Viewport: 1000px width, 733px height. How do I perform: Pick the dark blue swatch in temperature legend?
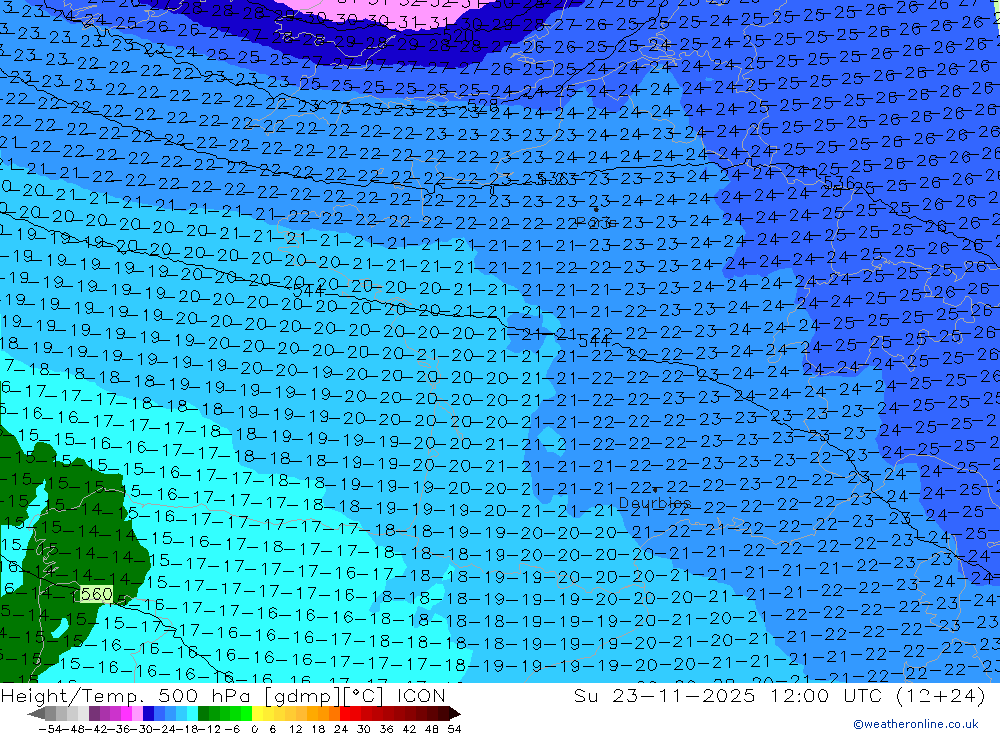coord(148,713)
